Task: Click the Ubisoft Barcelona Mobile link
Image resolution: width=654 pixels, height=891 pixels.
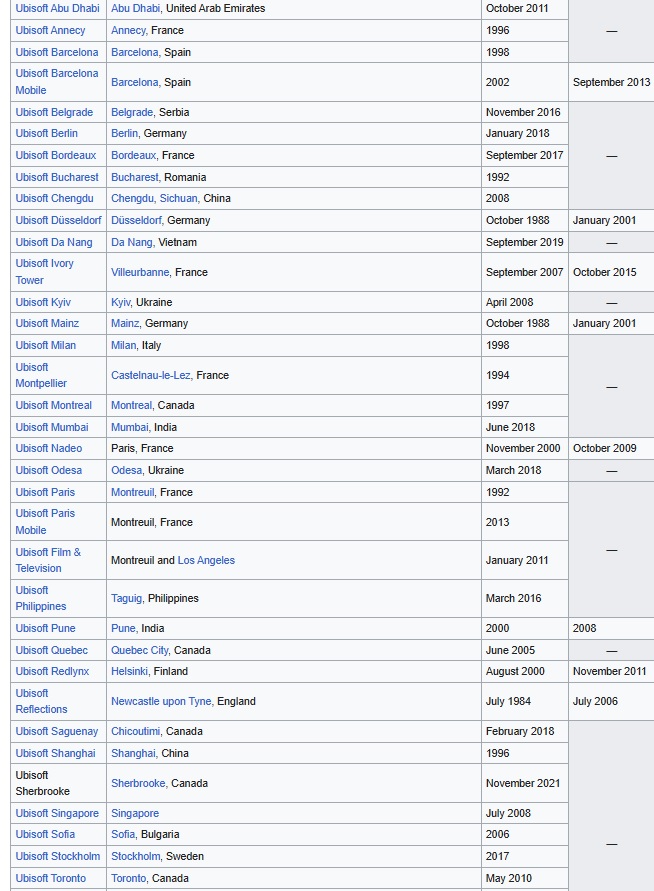Action: (x=57, y=82)
